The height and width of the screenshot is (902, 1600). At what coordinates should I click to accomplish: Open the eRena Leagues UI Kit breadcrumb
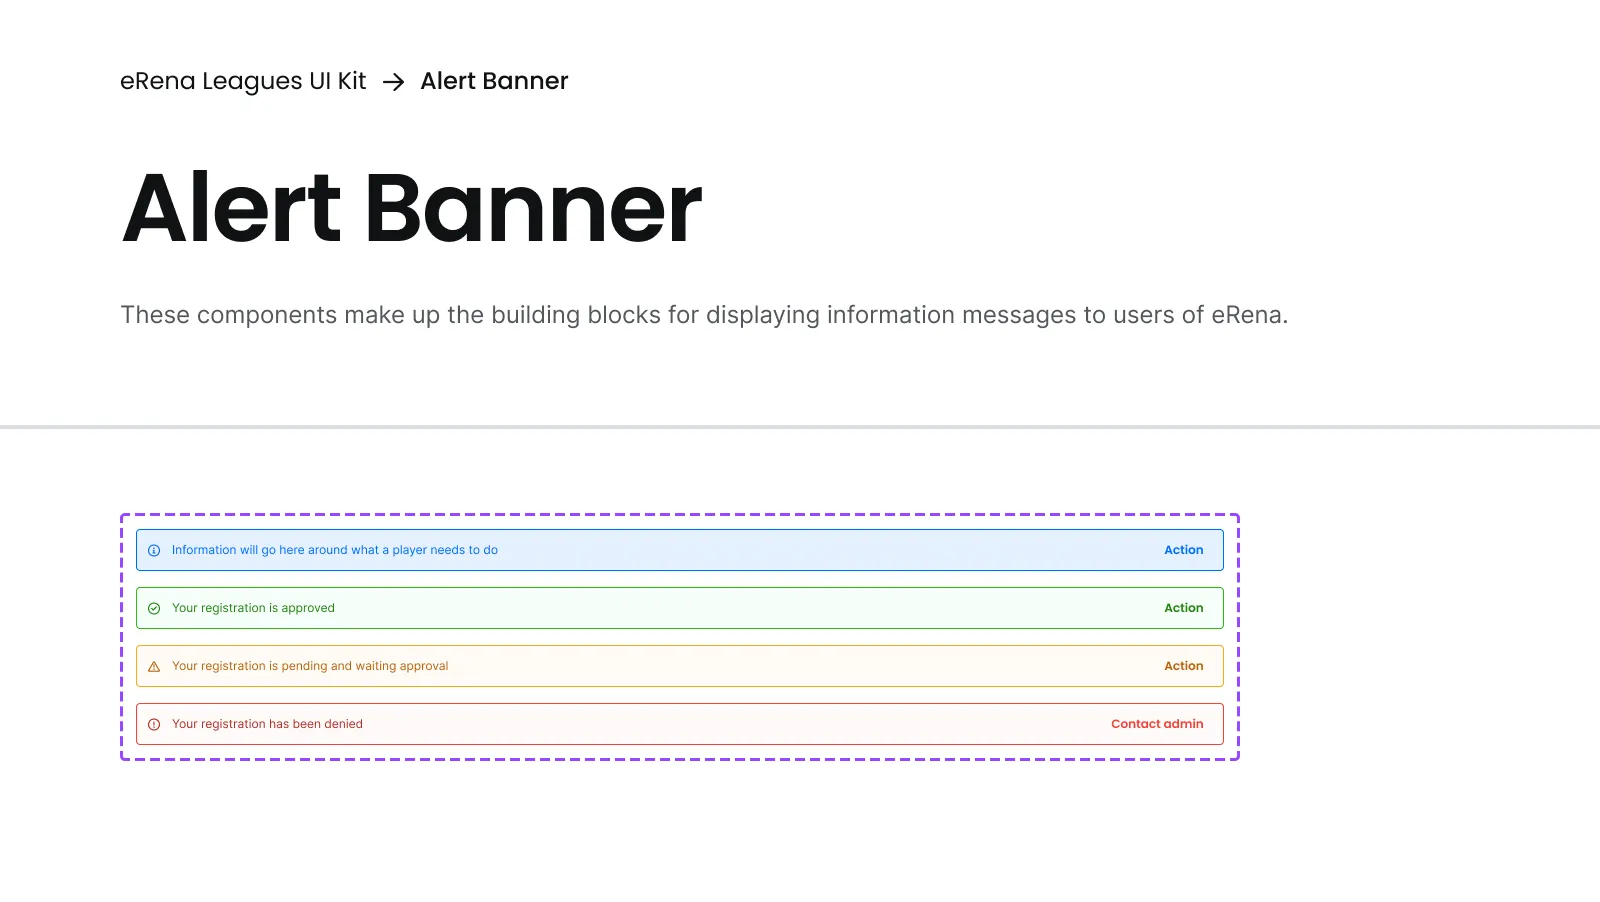coord(243,81)
